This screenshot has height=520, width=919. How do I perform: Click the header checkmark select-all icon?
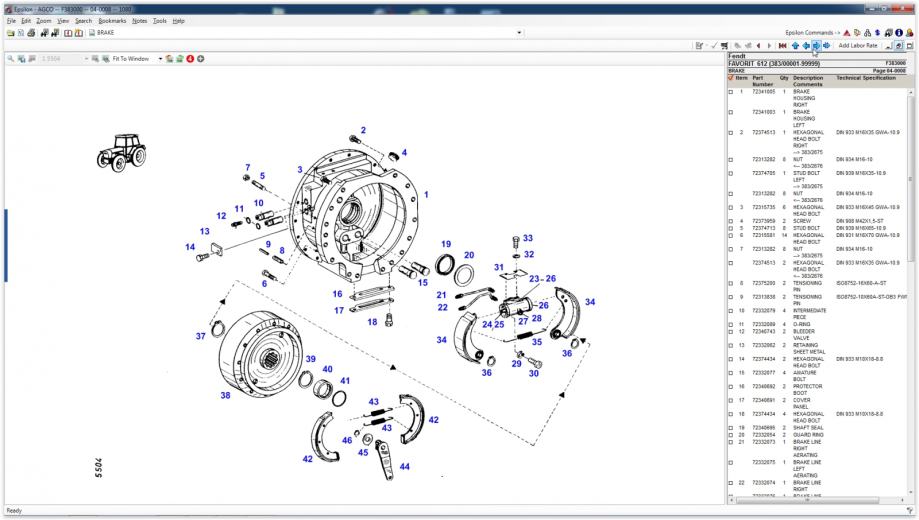(731, 77)
